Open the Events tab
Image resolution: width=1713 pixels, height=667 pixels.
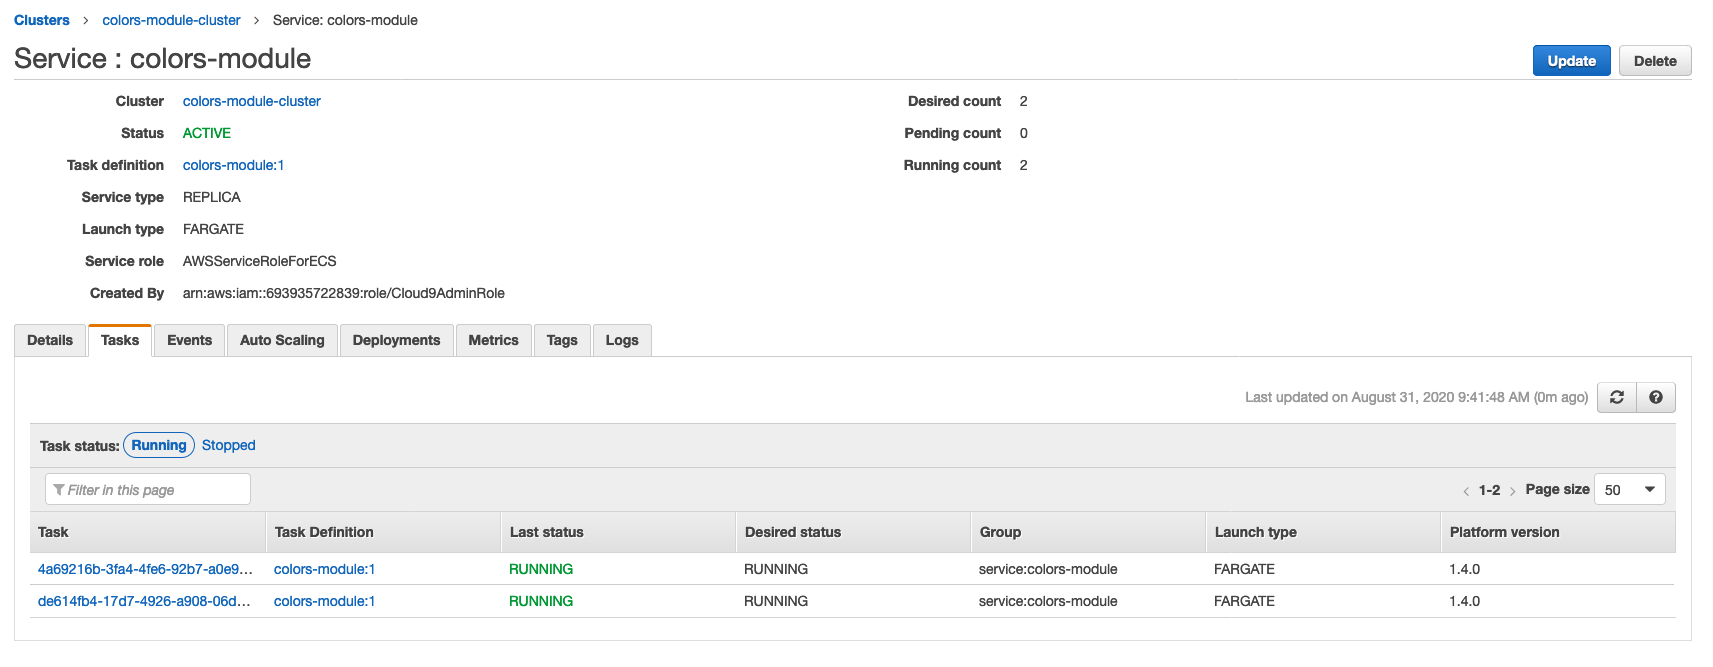189,340
